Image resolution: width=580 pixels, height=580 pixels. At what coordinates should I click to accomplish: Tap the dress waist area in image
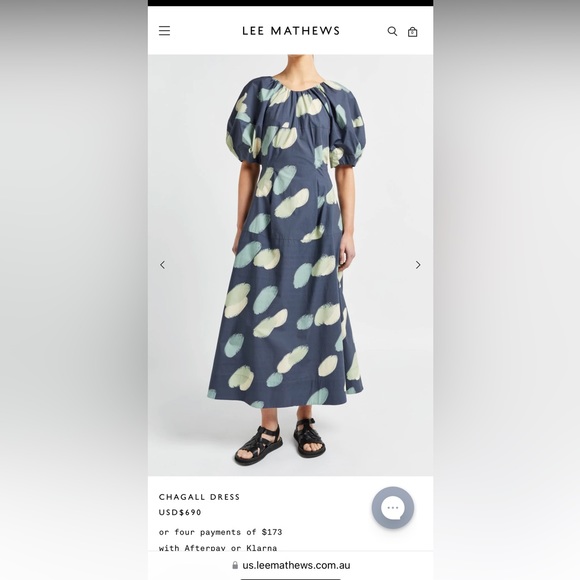click(294, 163)
